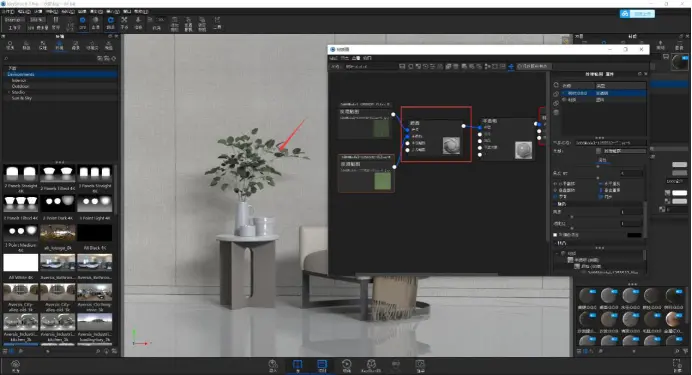This screenshot has width=692, height=375.
Task: Select the Dolly camera tool
Action: [138, 23]
